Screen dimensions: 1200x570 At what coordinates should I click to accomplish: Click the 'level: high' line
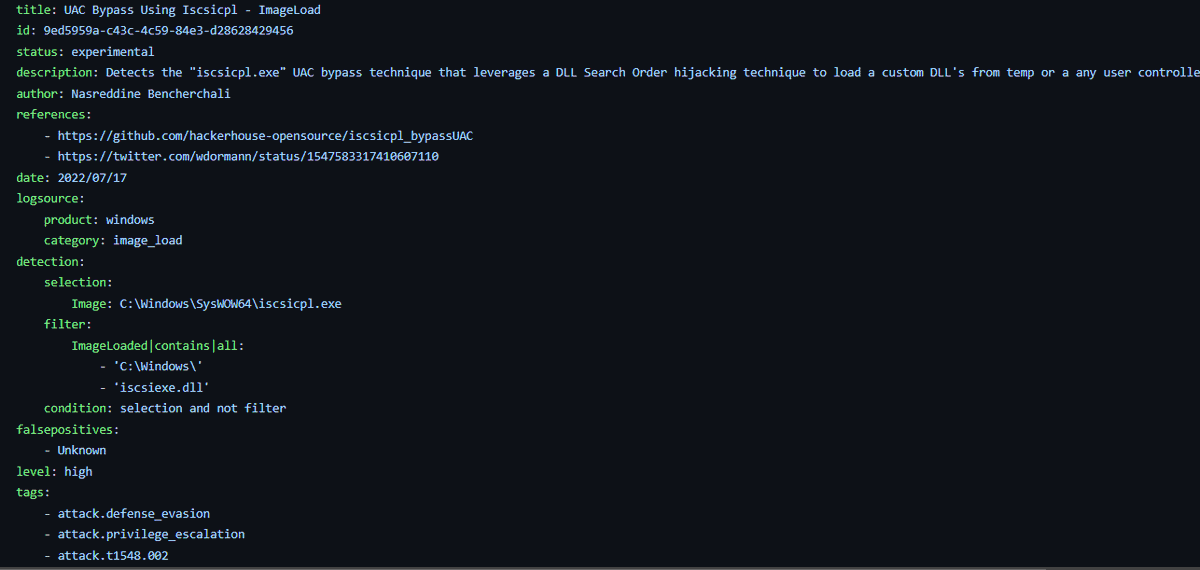[x=54, y=471]
